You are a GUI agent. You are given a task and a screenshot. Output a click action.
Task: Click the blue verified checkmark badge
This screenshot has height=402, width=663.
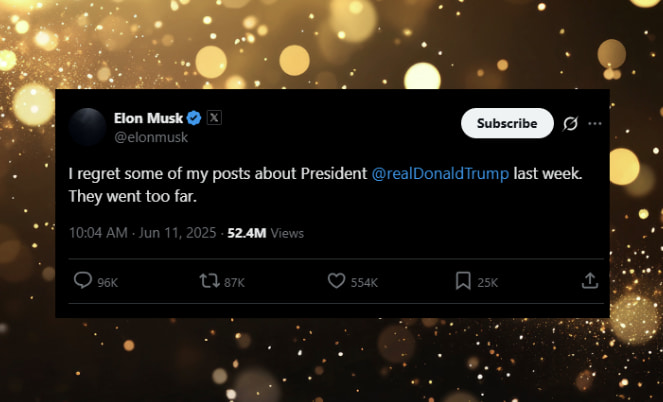point(194,118)
